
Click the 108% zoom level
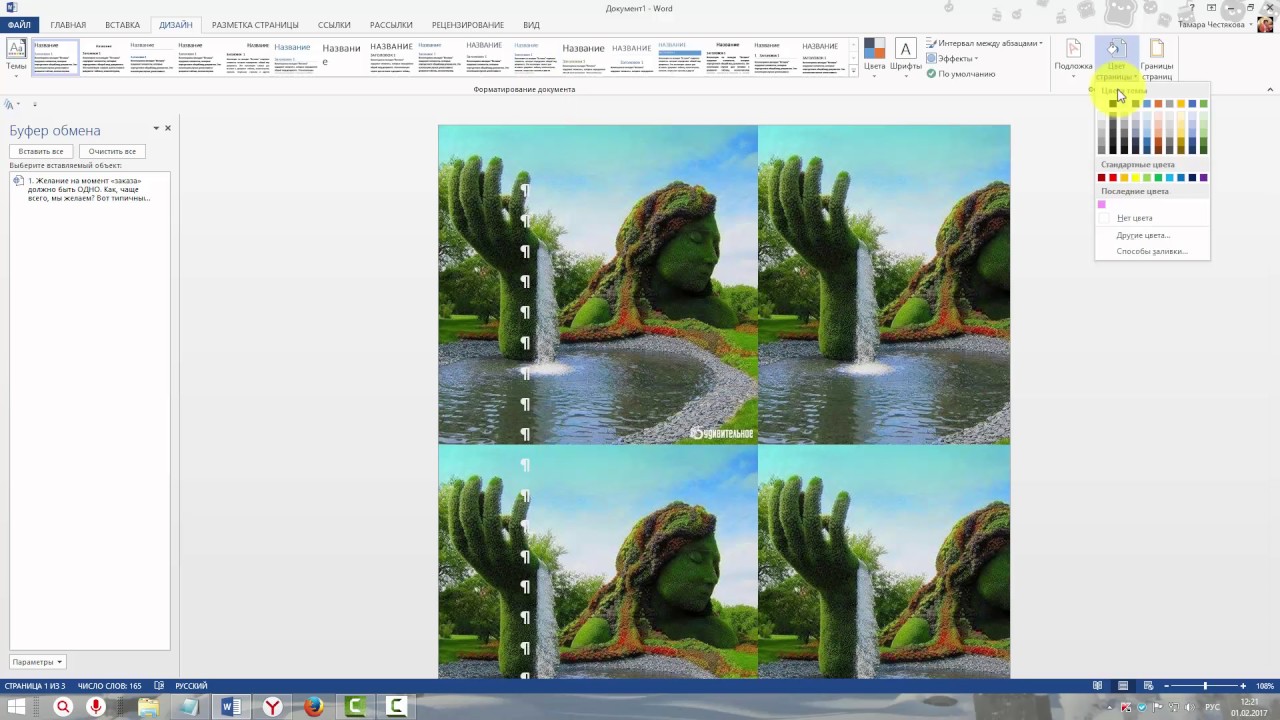(1265, 686)
